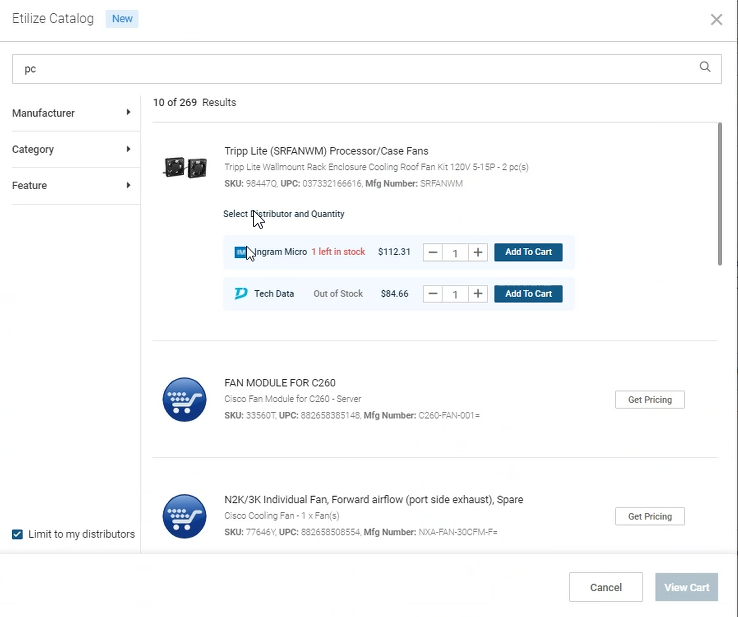Image resolution: width=738 pixels, height=617 pixels.
Task: Click the N2K/3K Individual Fan cart icon
Action: point(184,516)
